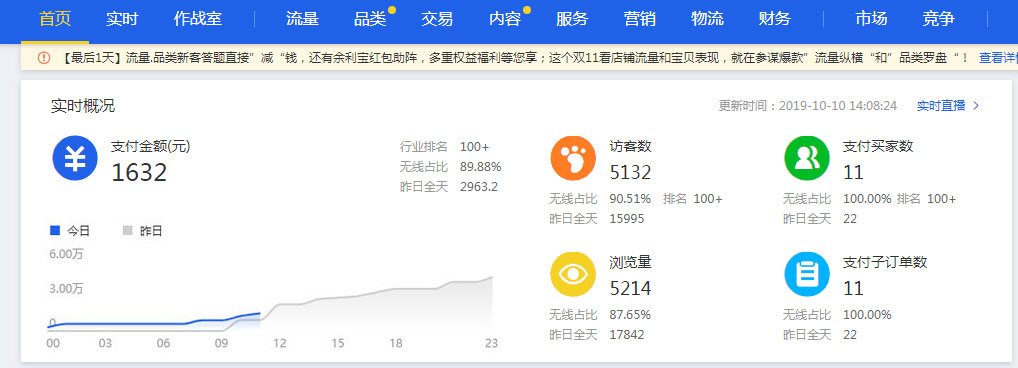Click the 实时概况 heading

tap(83, 106)
